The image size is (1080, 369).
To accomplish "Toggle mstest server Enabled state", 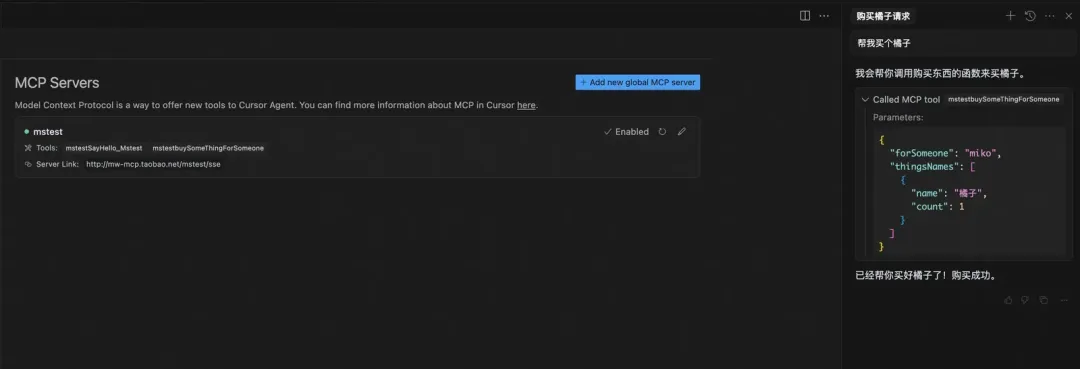I will [x=626, y=131].
